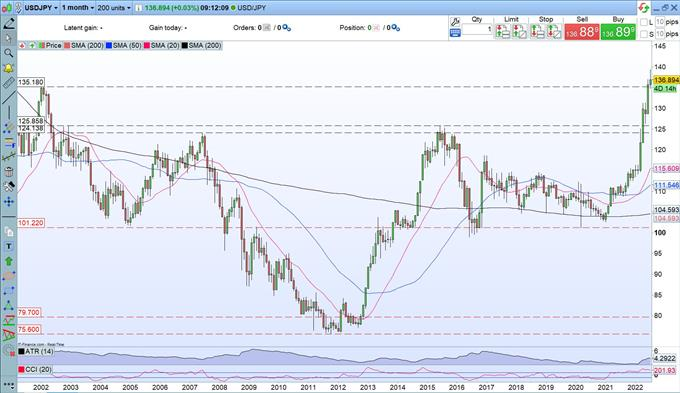Open the 200 units dropdown
This screenshot has width=680, height=393.
[x=114, y=8]
